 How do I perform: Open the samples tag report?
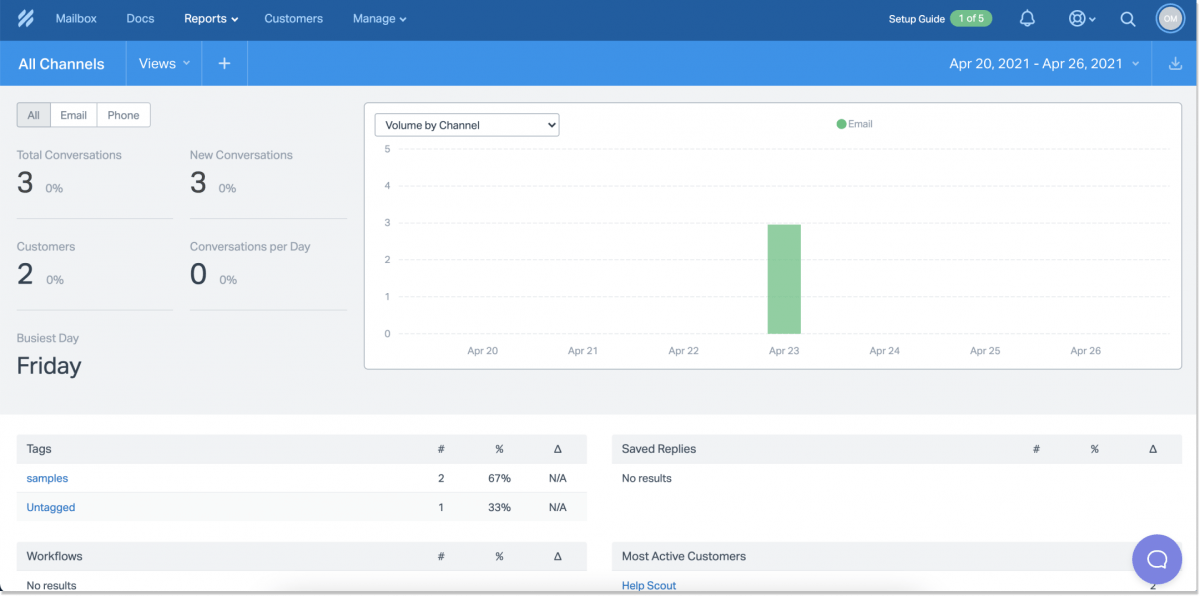tap(46, 478)
